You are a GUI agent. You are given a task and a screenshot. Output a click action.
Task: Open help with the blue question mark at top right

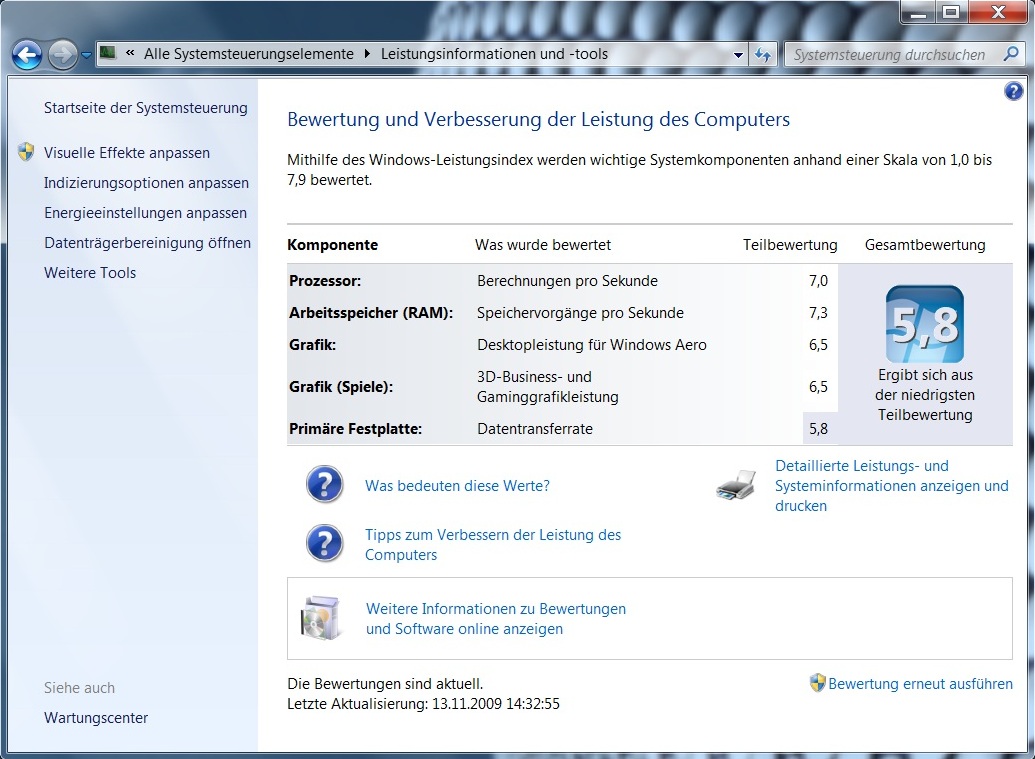tap(1013, 91)
